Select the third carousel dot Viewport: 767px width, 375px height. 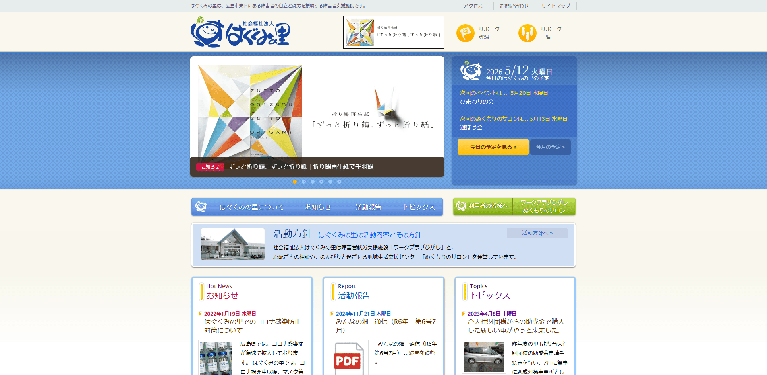tap(313, 181)
